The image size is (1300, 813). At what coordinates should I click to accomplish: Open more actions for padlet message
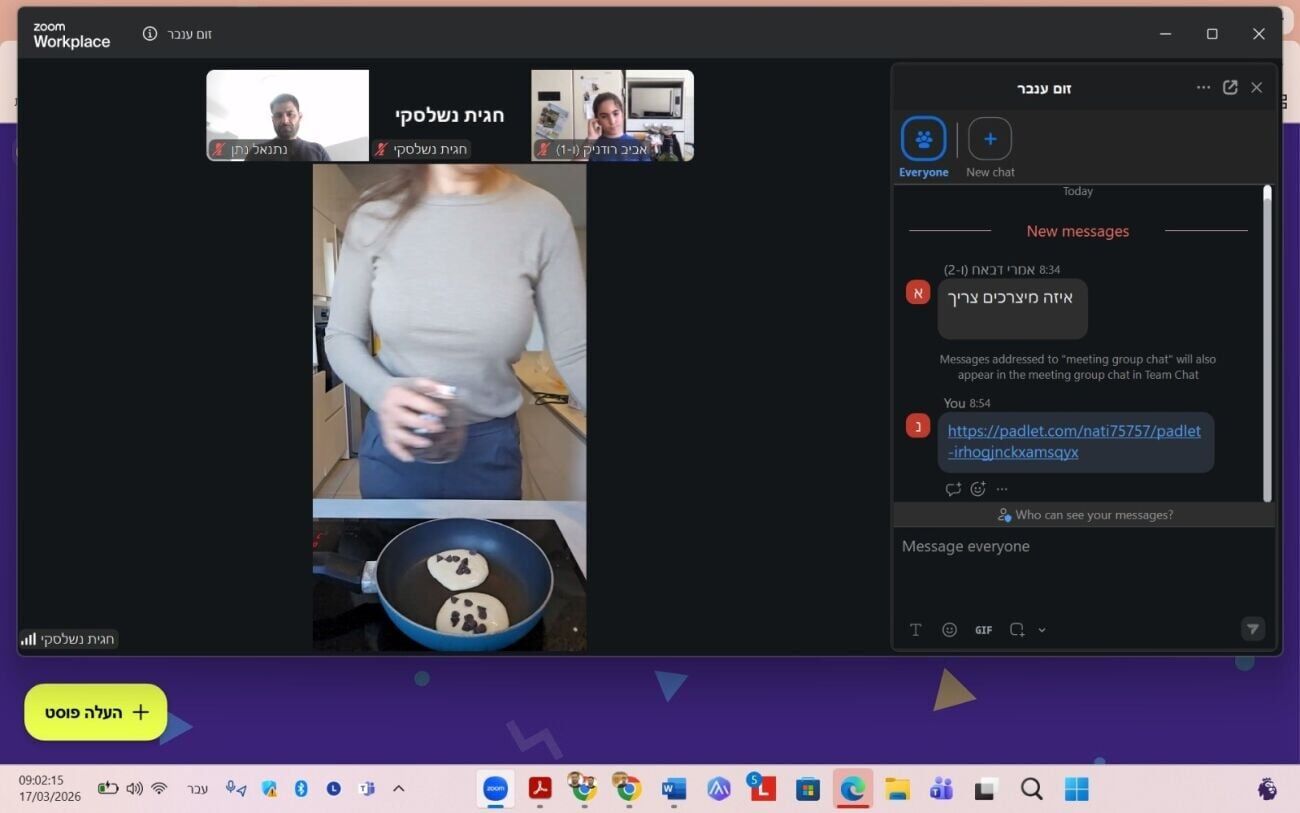point(1002,489)
